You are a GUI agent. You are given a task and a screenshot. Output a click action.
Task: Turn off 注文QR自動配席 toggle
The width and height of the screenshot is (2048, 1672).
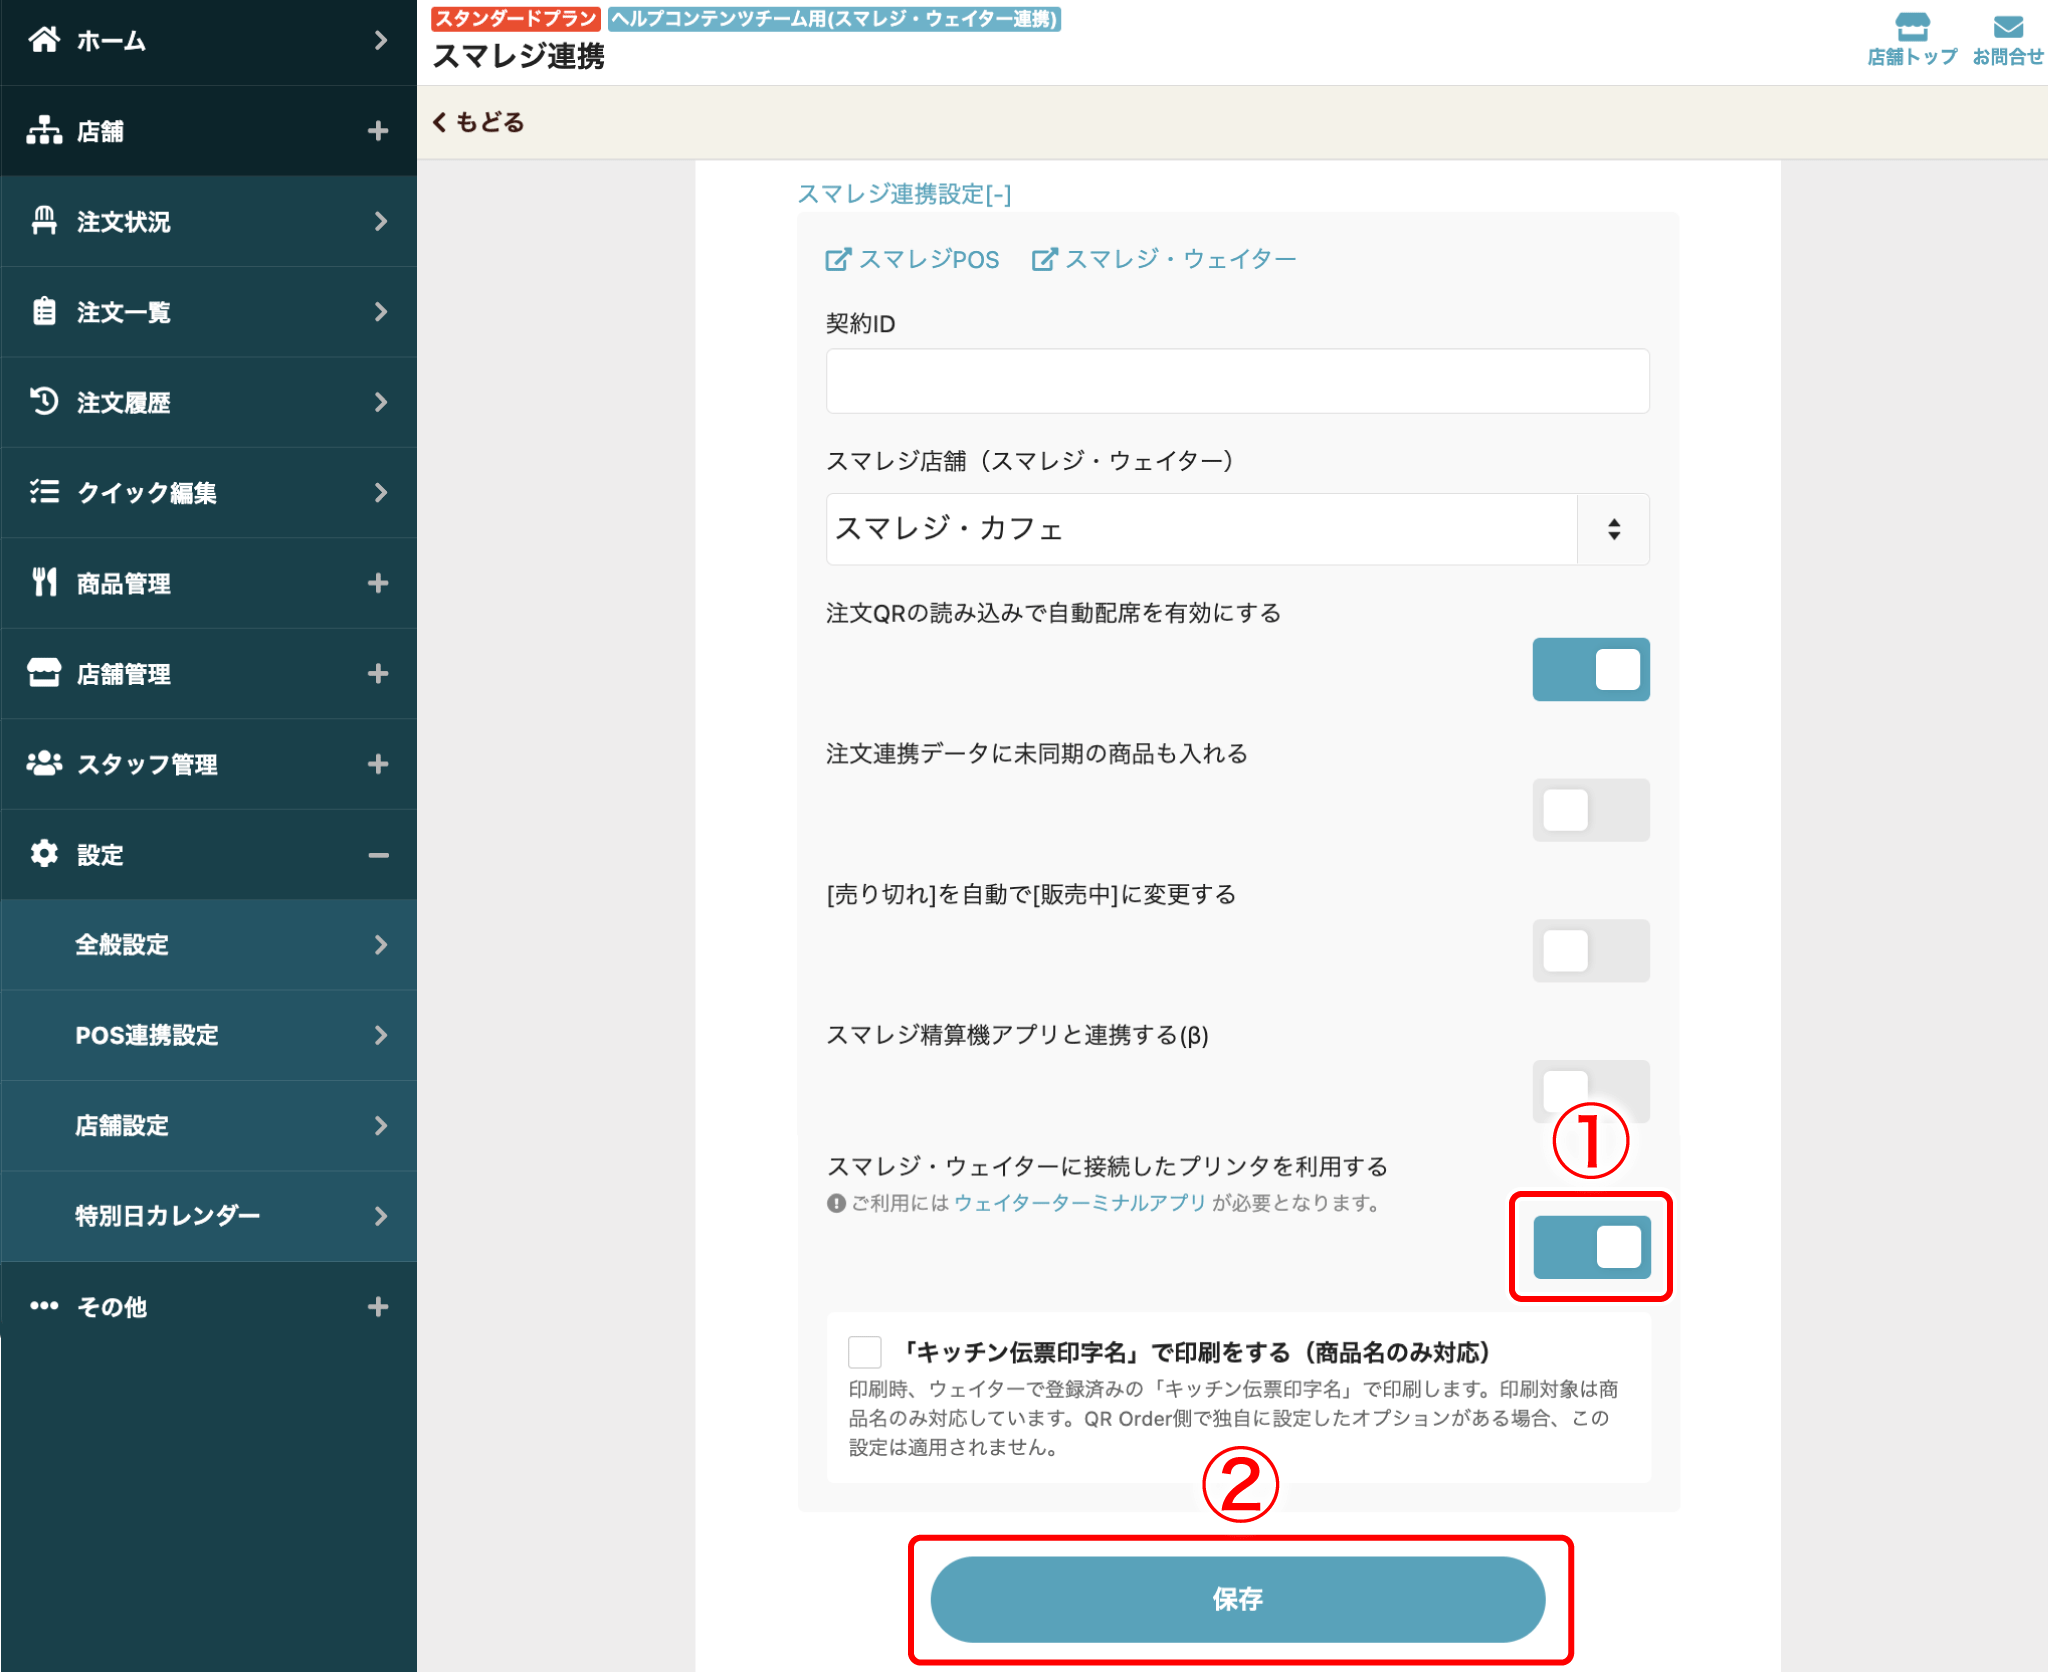click(x=1591, y=669)
